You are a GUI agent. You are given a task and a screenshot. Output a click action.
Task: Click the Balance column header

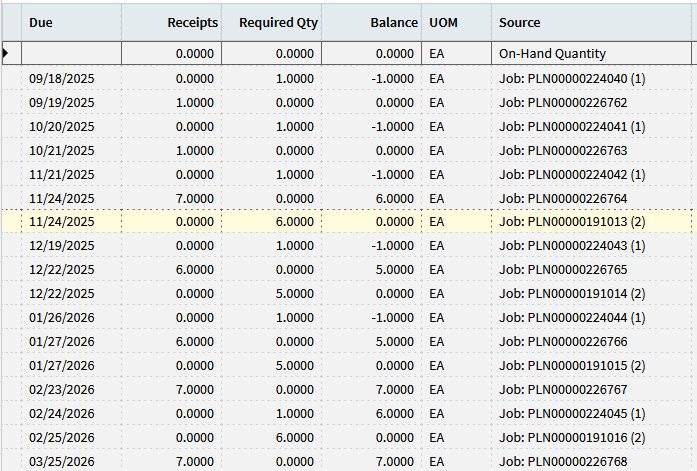click(x=372, y=23)
